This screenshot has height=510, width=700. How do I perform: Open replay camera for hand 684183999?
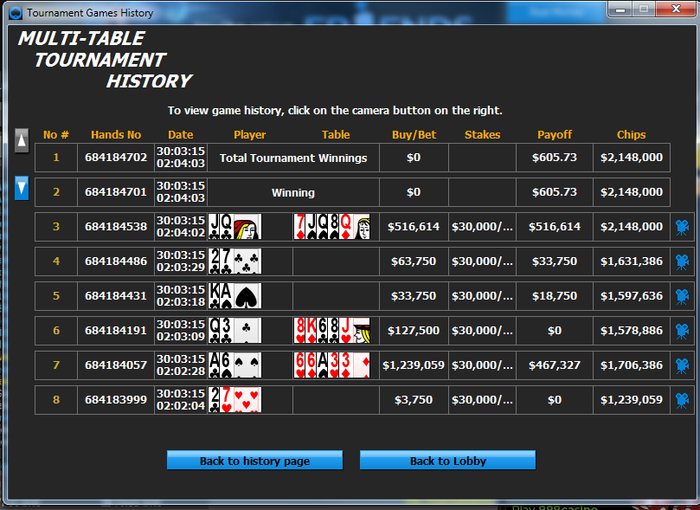click(682, 400)
